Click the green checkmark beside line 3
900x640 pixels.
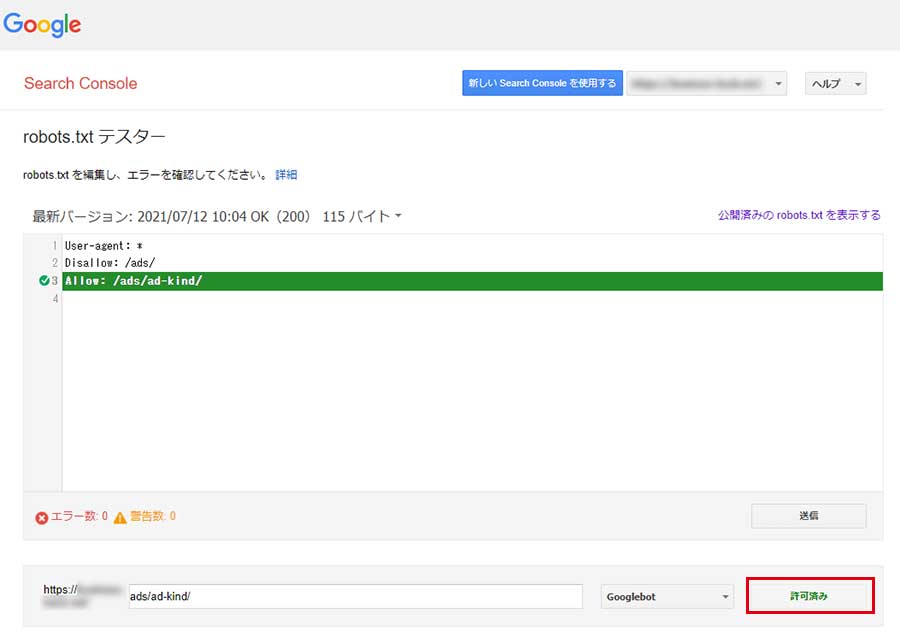44,281
